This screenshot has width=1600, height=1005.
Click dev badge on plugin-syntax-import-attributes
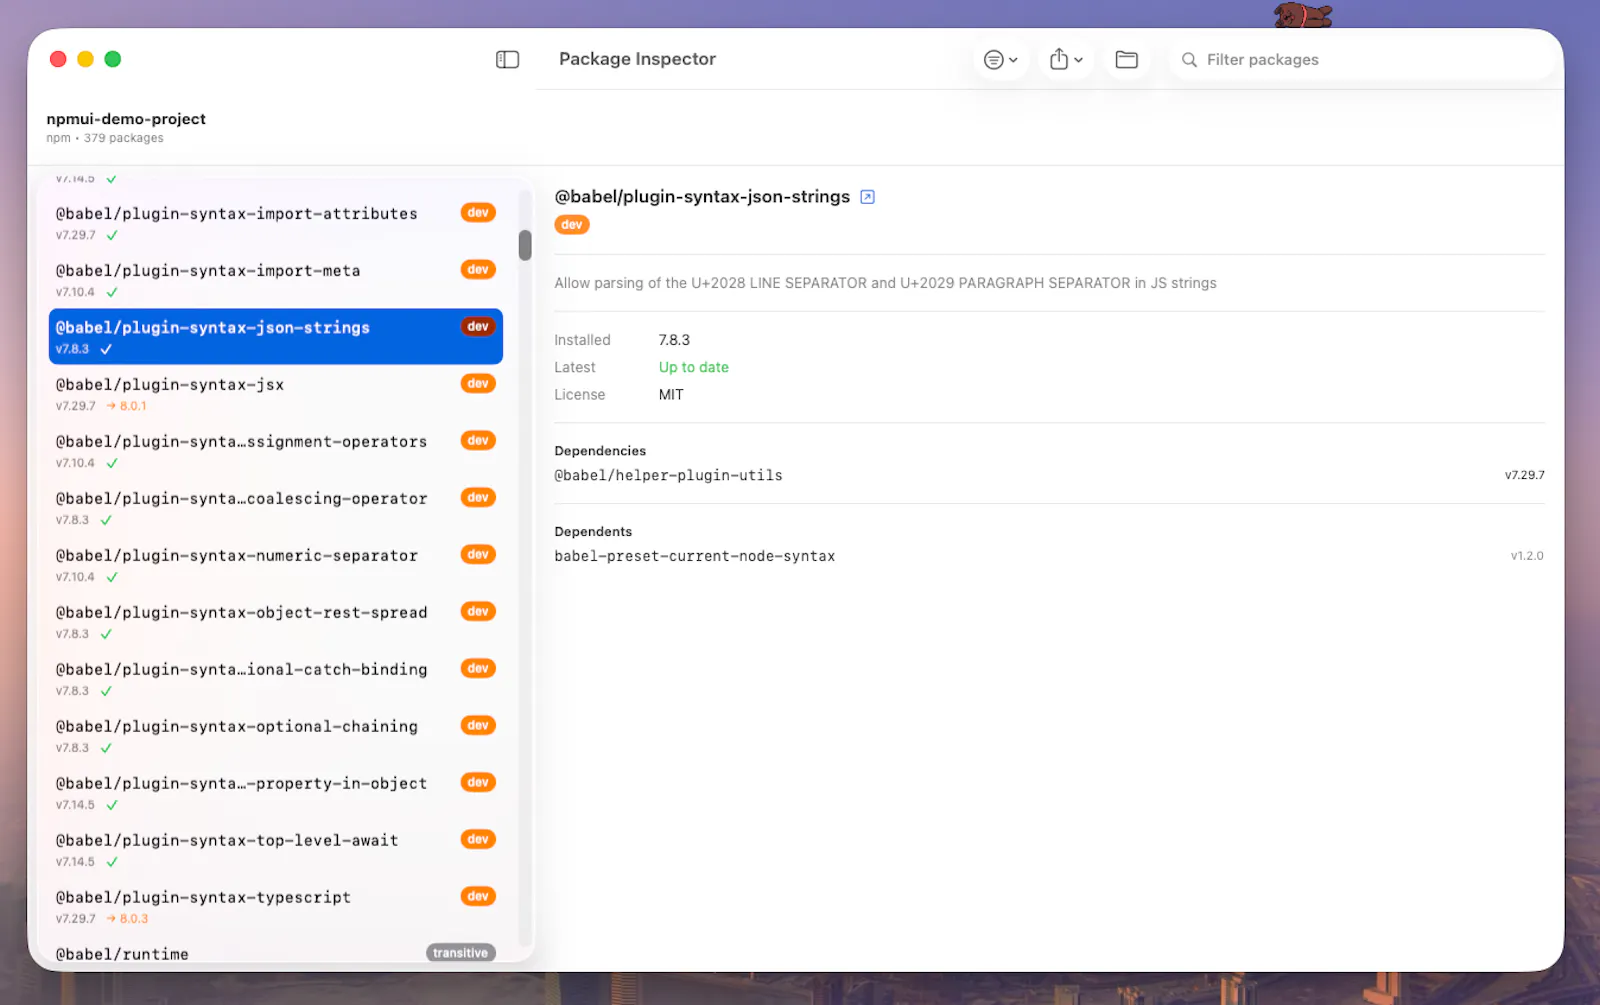[x=478, y=212]
